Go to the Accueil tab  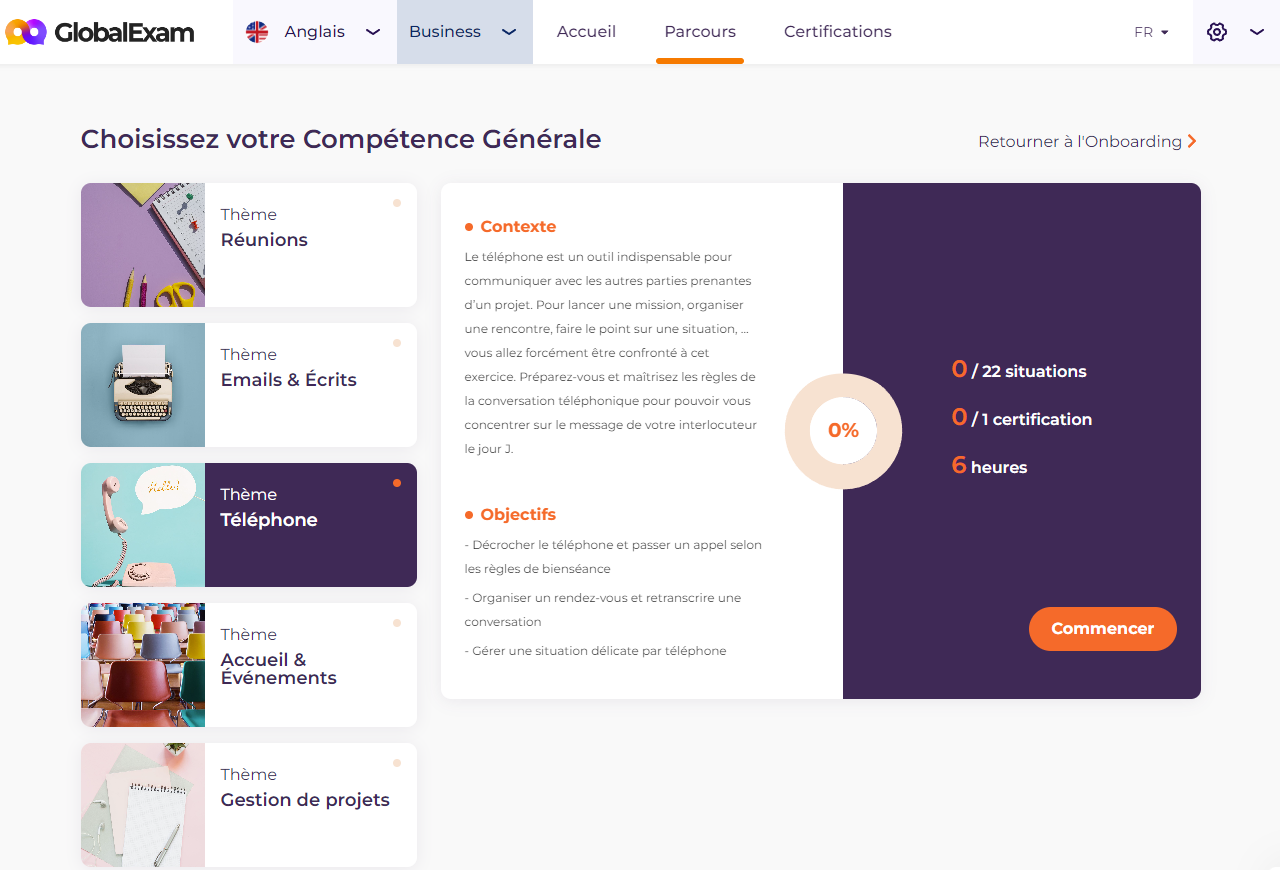tap(587, 32)
